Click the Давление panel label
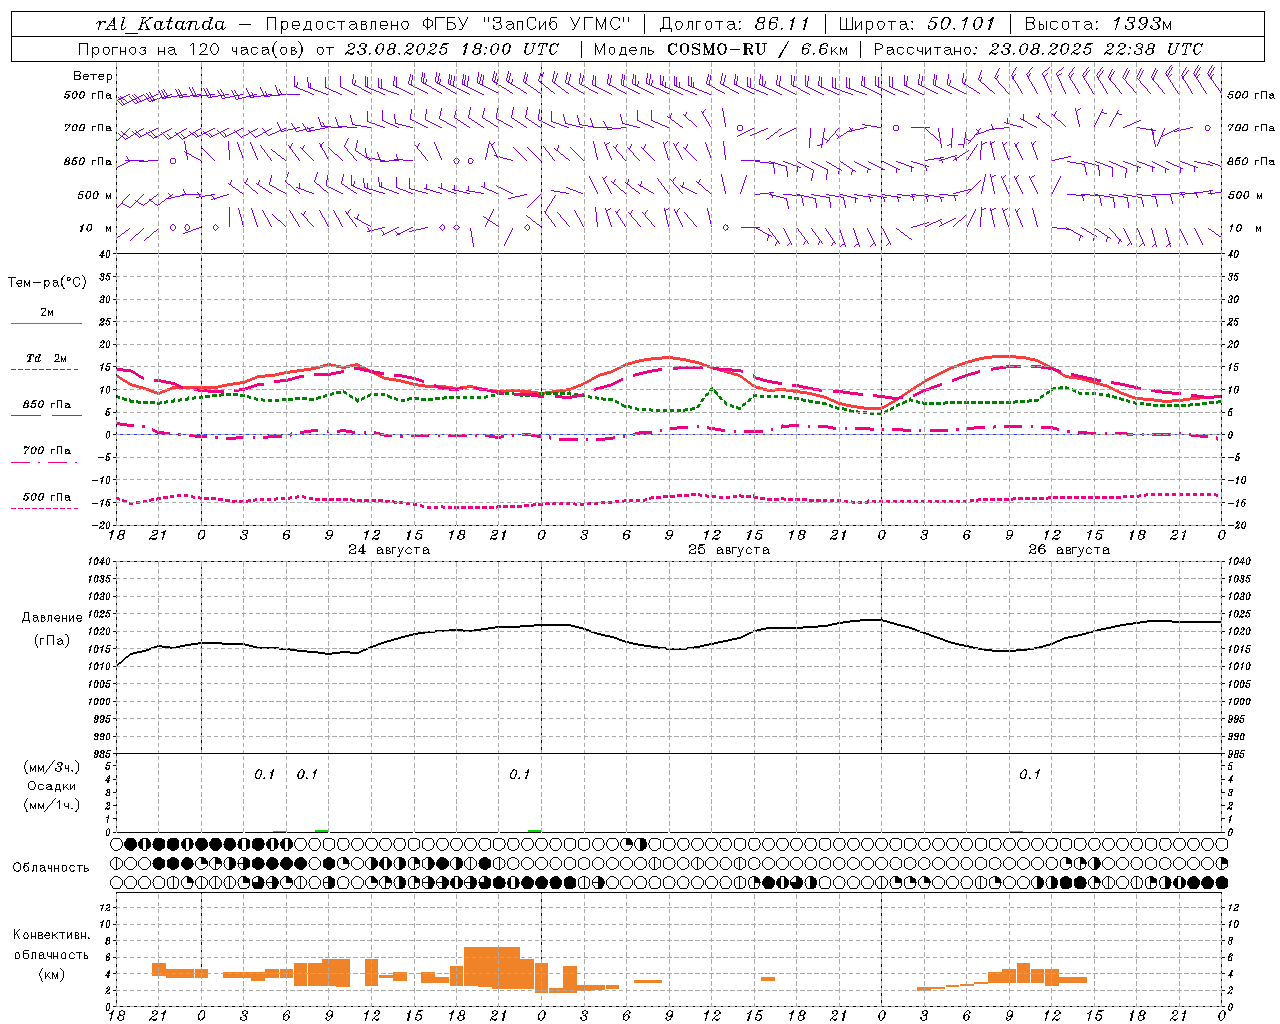 pos(52,618)
